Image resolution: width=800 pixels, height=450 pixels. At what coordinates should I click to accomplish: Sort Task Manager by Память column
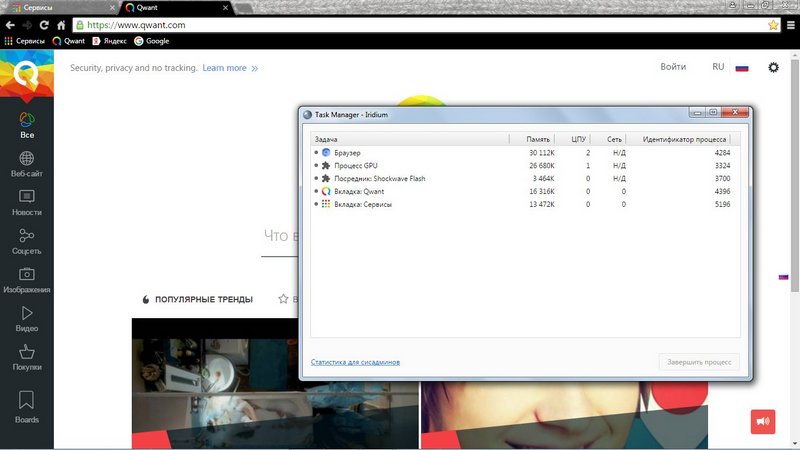pos(532,139)
